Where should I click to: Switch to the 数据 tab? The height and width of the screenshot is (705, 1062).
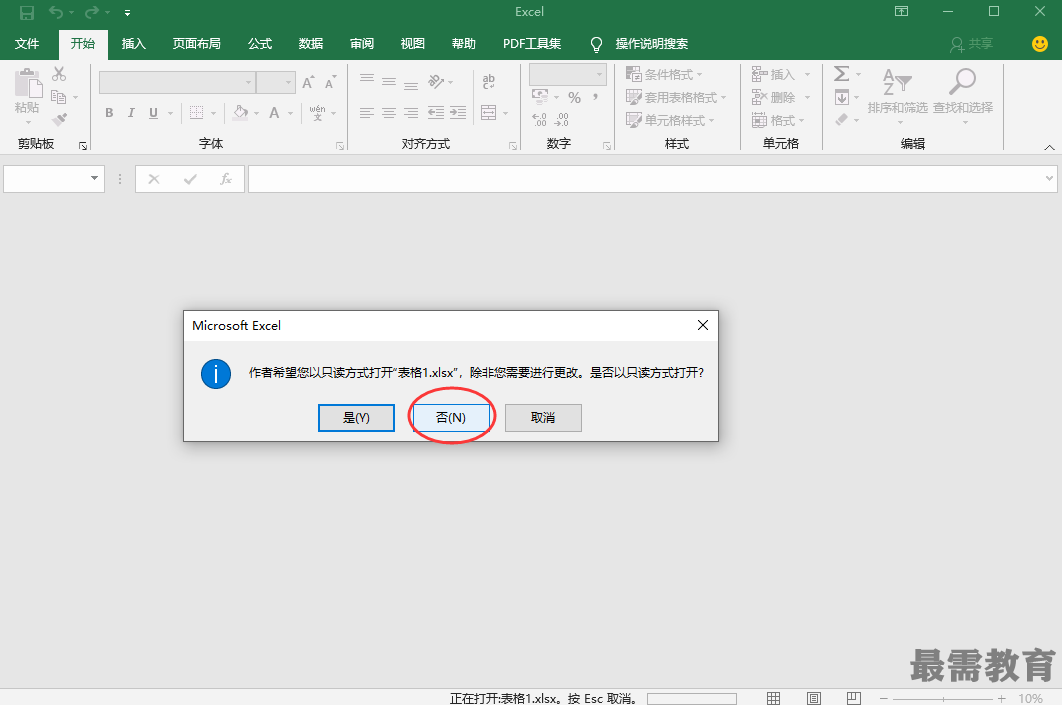(311, 44)
